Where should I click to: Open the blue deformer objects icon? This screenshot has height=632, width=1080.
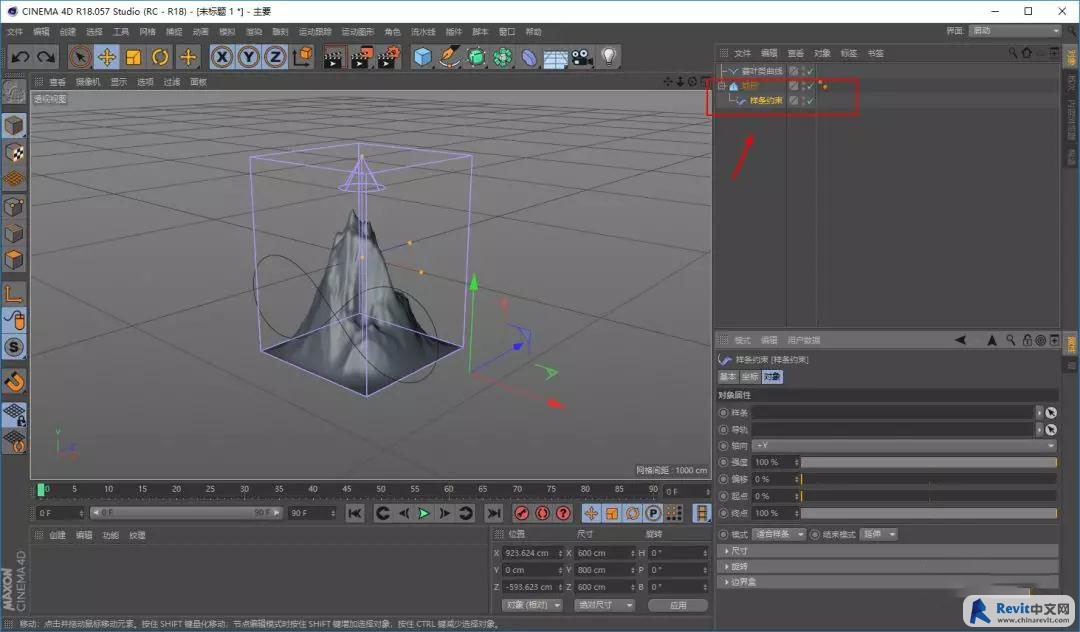point(529,57)
